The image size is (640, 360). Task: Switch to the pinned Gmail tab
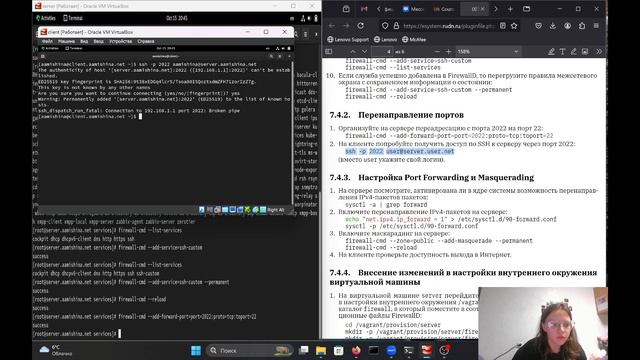[x=364, y=9]
